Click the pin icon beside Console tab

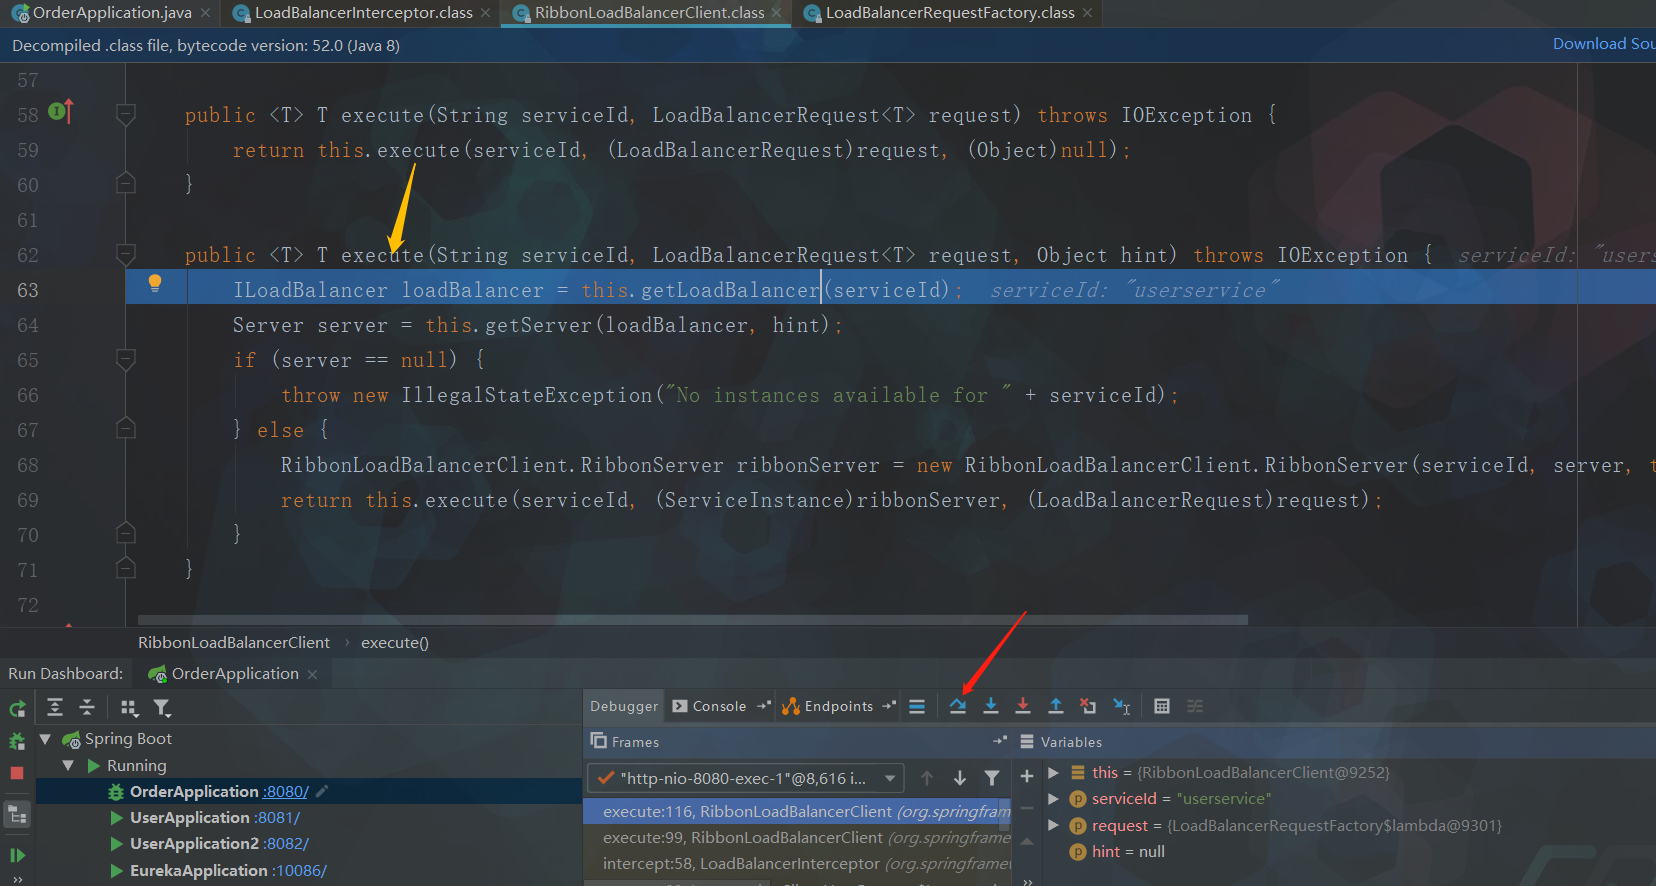point(764,706)
